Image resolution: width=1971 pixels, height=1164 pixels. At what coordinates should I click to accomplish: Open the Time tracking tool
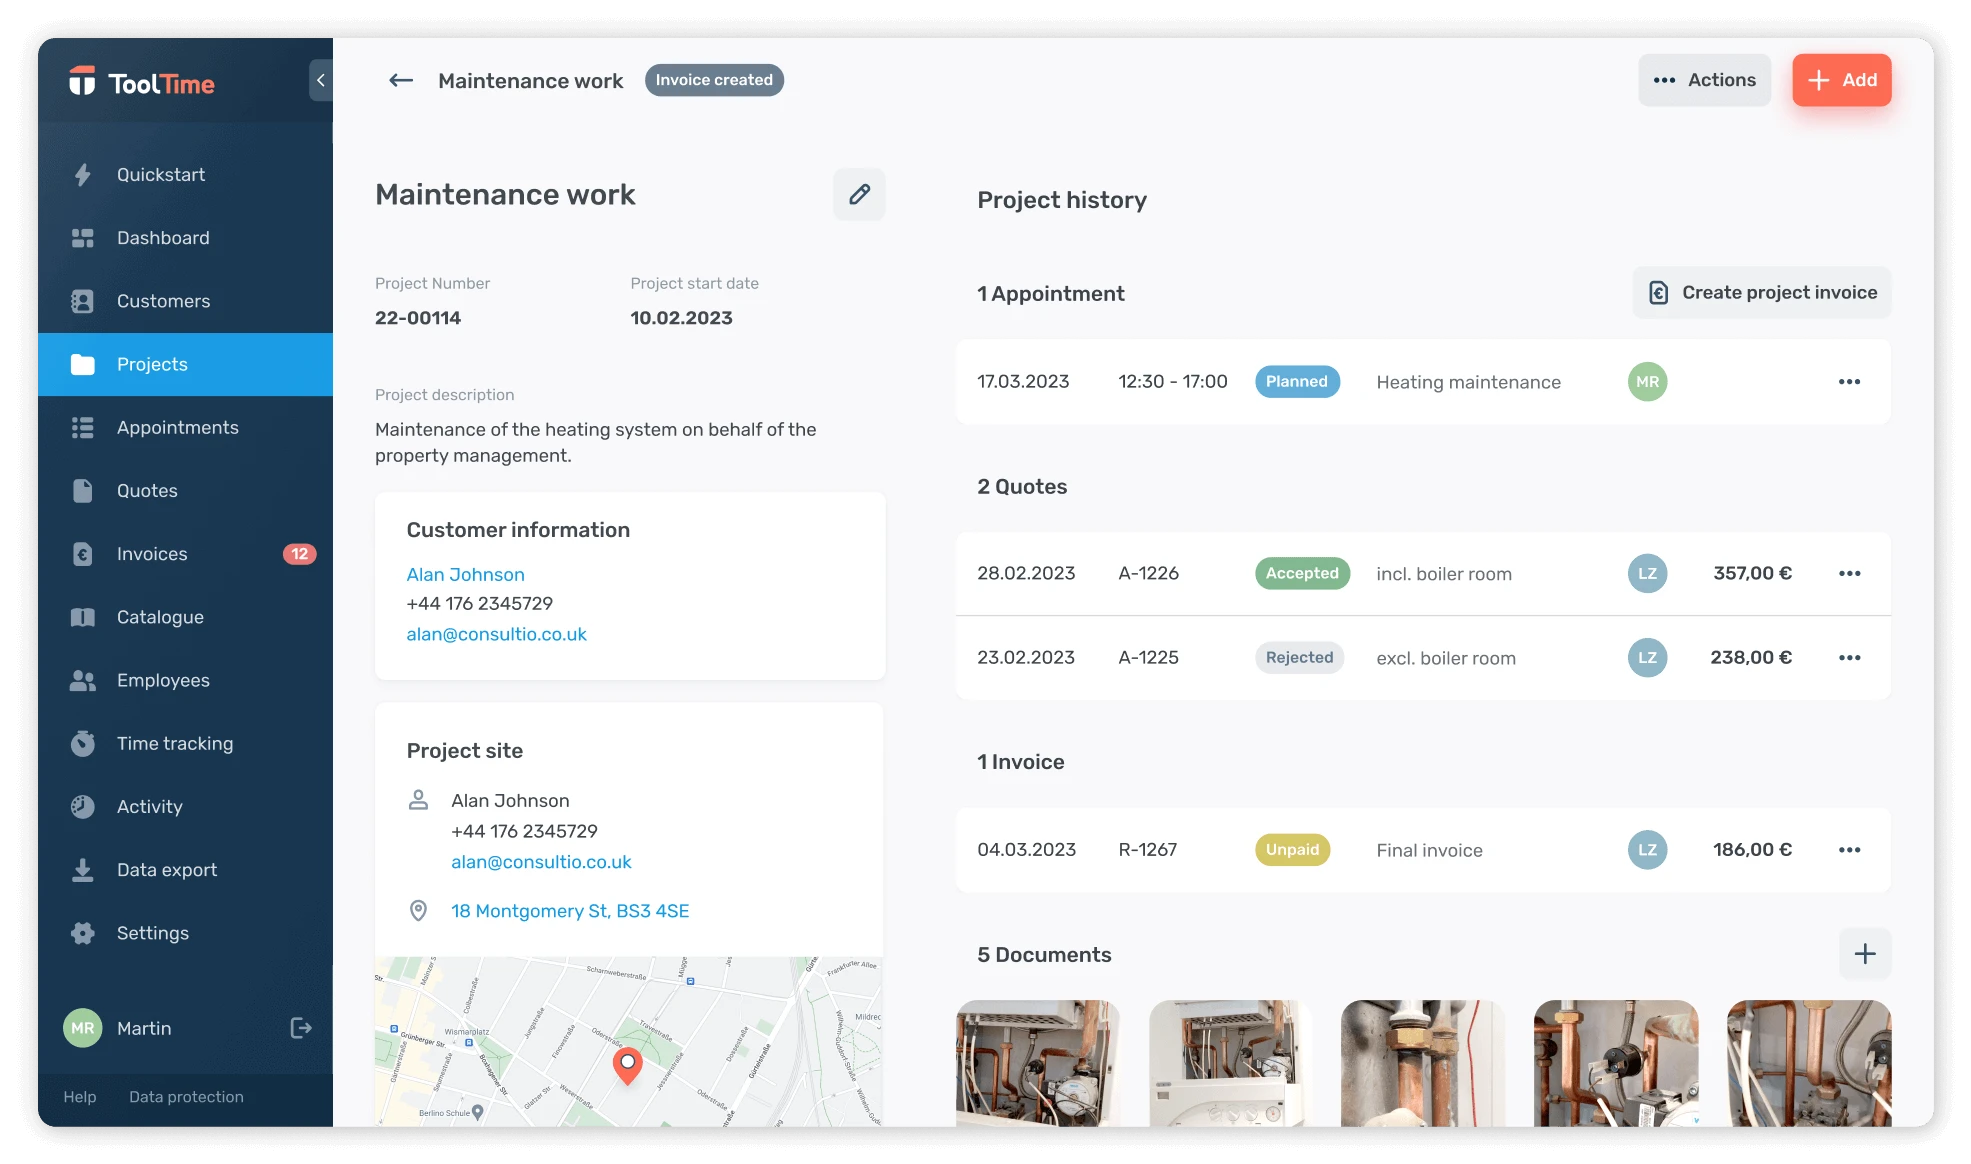click(x=173, y=743)
